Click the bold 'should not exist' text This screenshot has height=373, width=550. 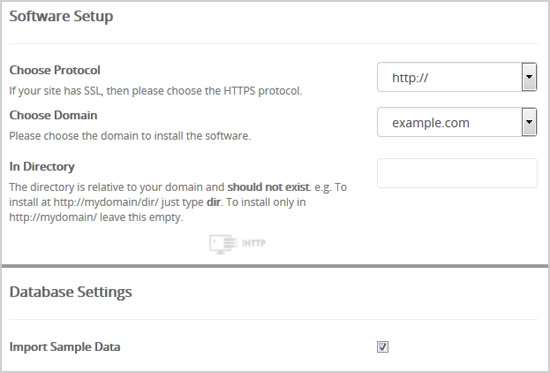pos(268,187)
